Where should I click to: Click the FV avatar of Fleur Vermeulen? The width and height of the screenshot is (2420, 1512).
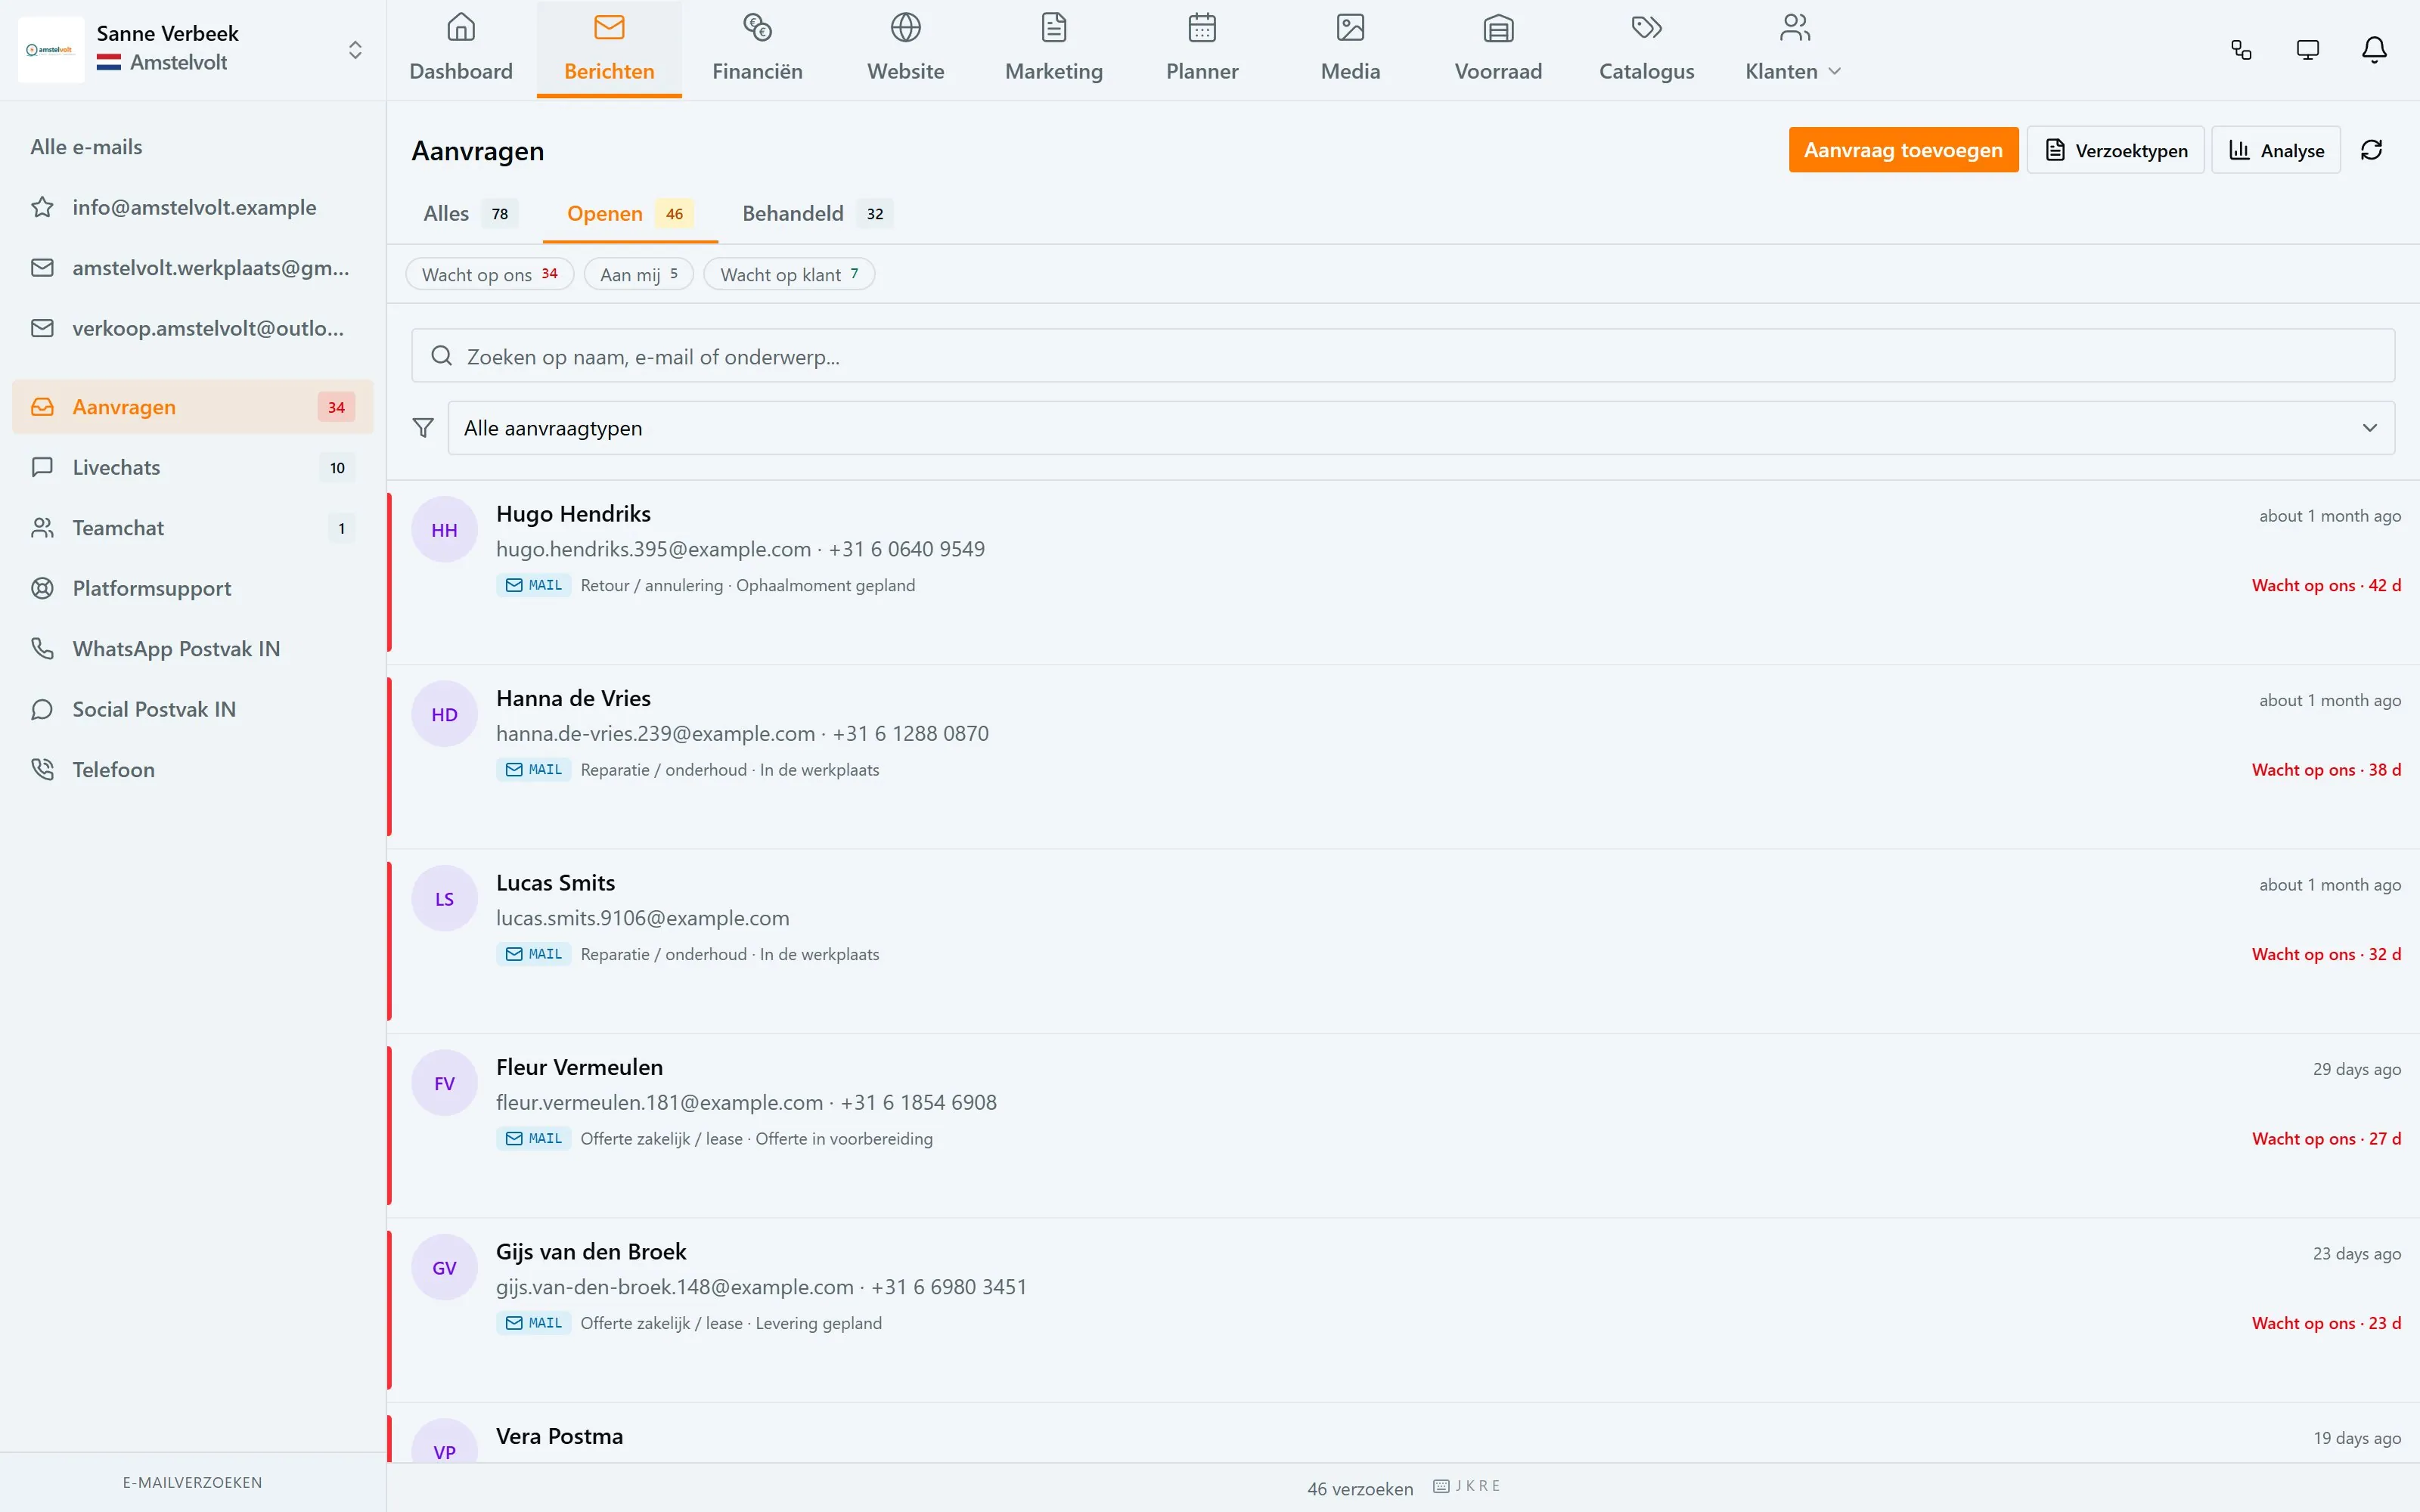(444, 1083)
